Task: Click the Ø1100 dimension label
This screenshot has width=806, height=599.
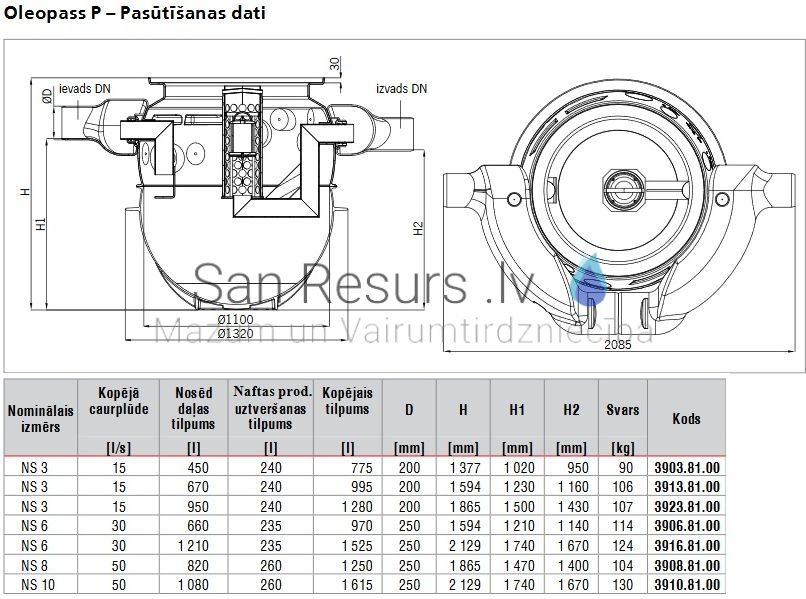Action: pos(235,320)
